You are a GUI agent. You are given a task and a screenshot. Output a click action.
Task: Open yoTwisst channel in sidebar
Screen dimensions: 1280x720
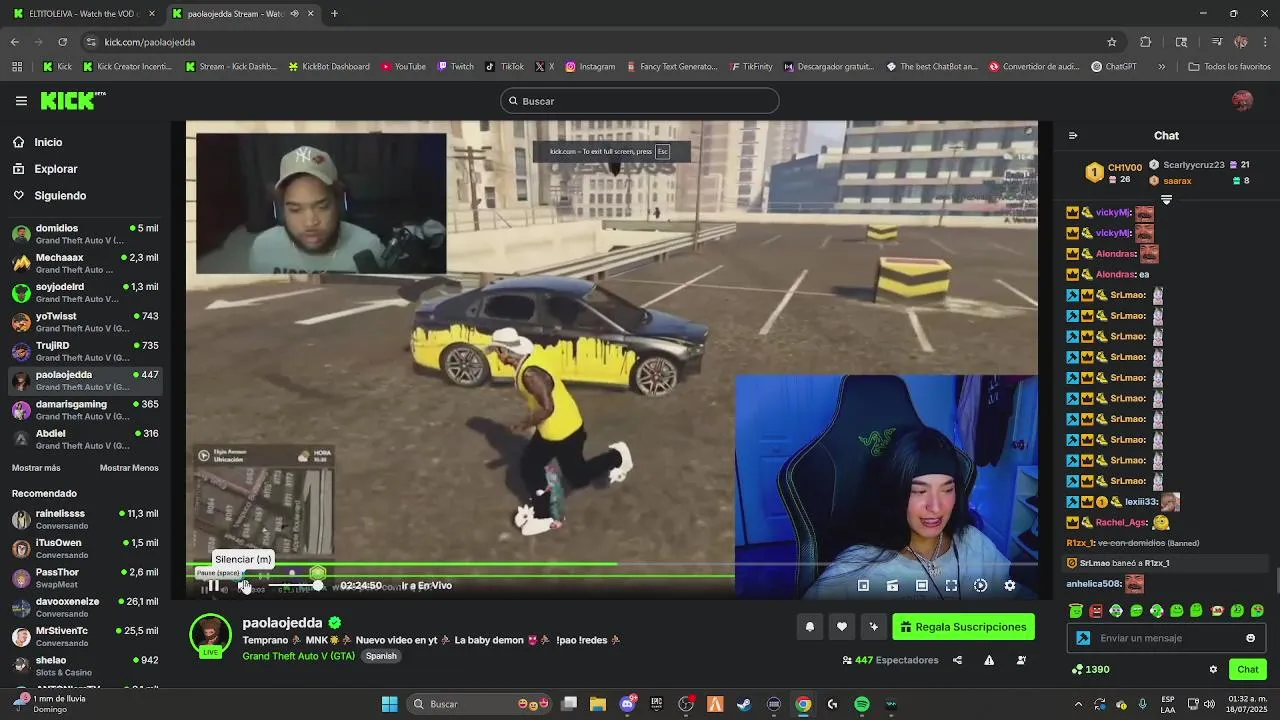click(x=85, y=322)
